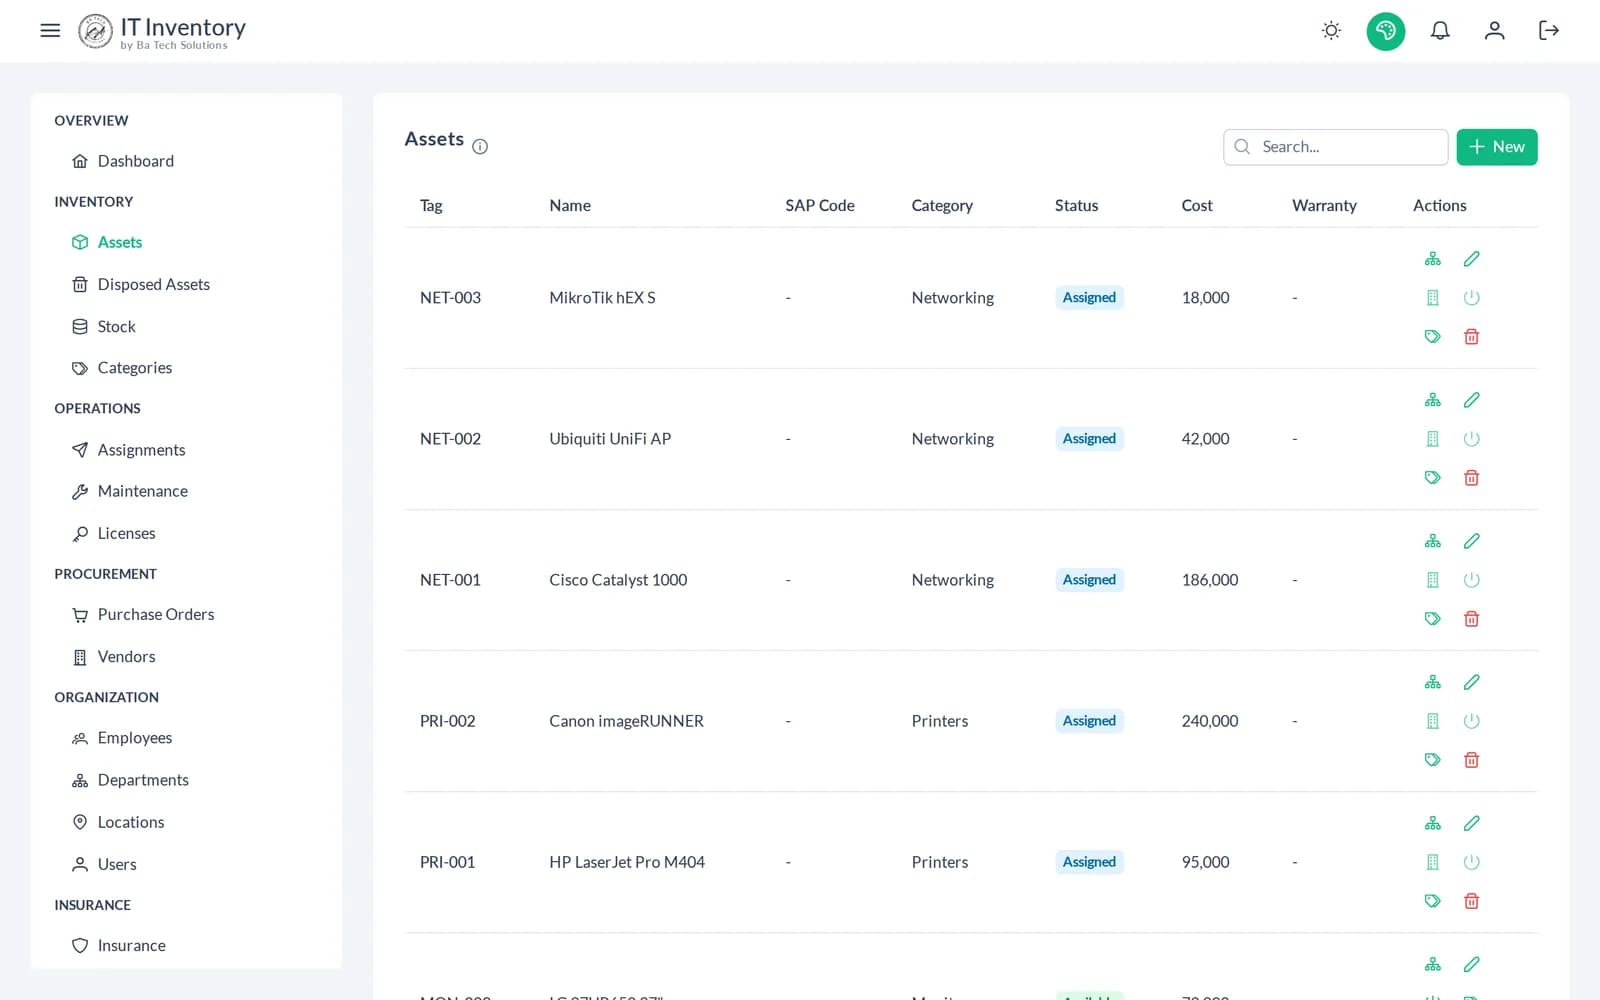
Task: Edit the Cisco Catalyst 1000 asset
Action: 1471,541
